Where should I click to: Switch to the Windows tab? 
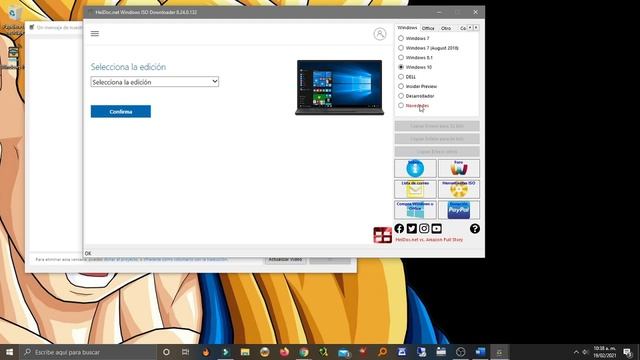[407, 28]
